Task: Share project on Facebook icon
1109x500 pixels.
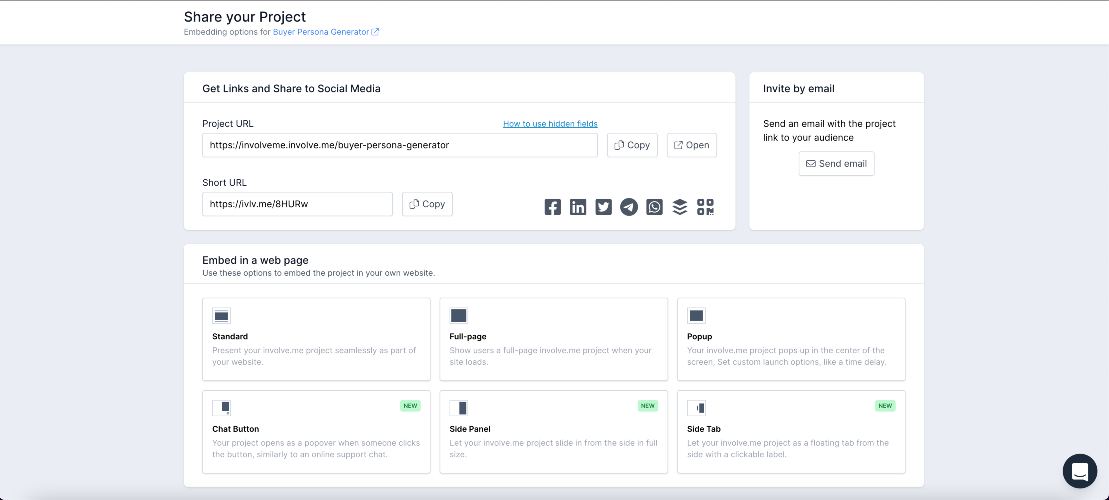Action: pyautogui.click(x=552, y=207)
